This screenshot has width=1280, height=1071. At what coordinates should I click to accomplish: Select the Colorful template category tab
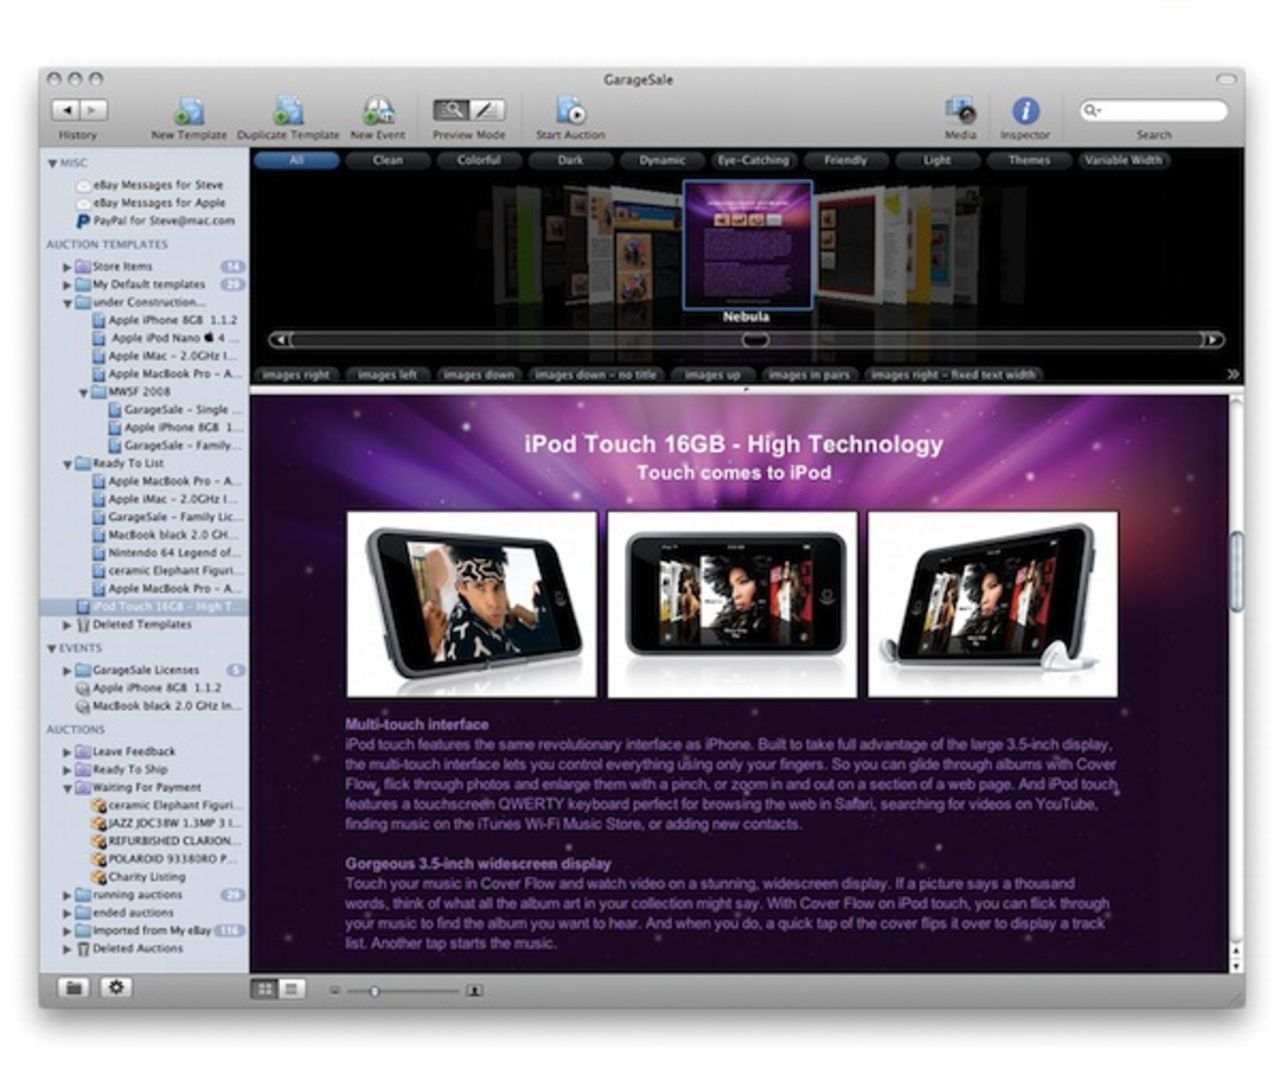click(x=479, y=160)
